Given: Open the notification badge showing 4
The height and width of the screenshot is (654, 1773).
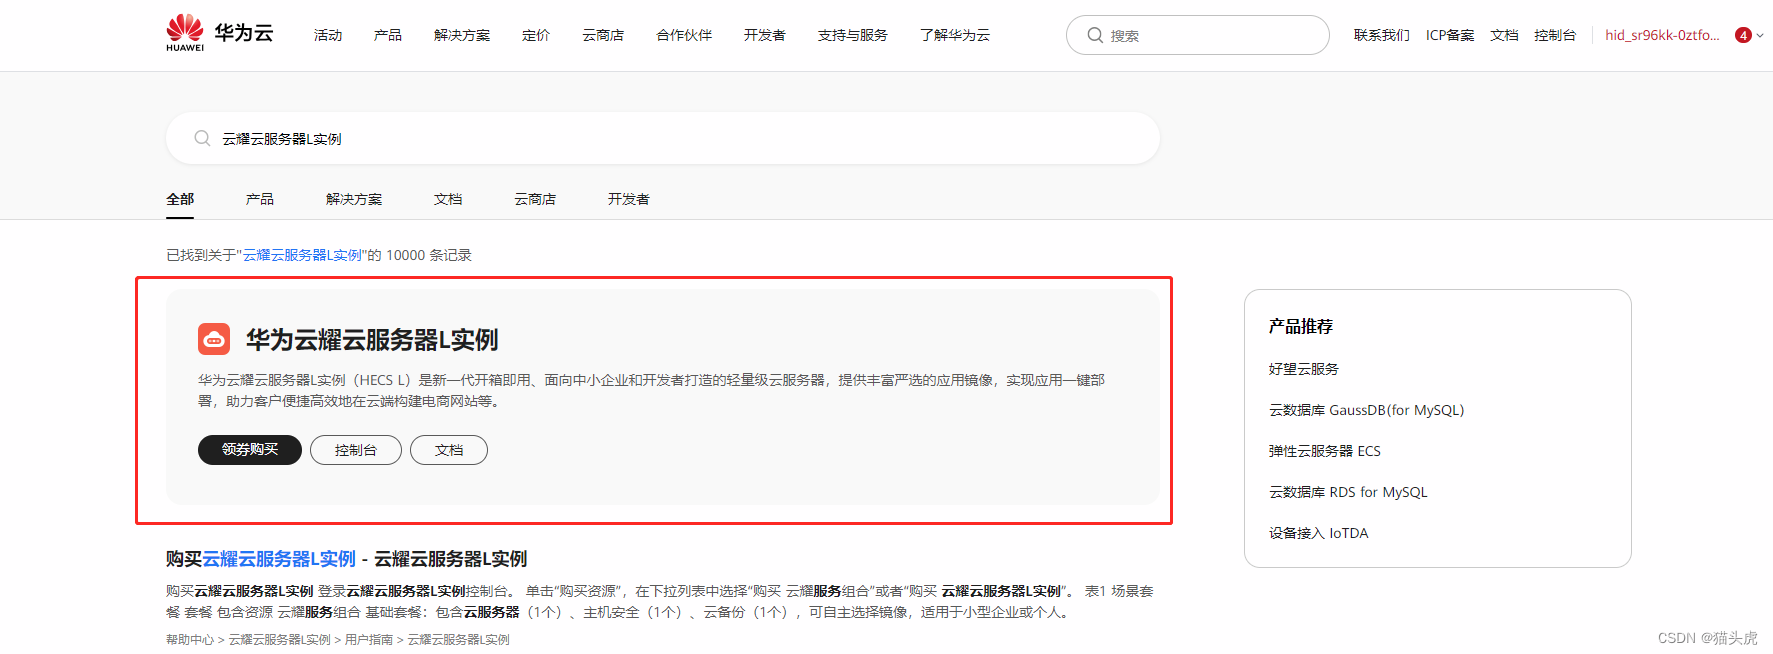Looking at the screenshot, I should click(x=1743, y=35).
